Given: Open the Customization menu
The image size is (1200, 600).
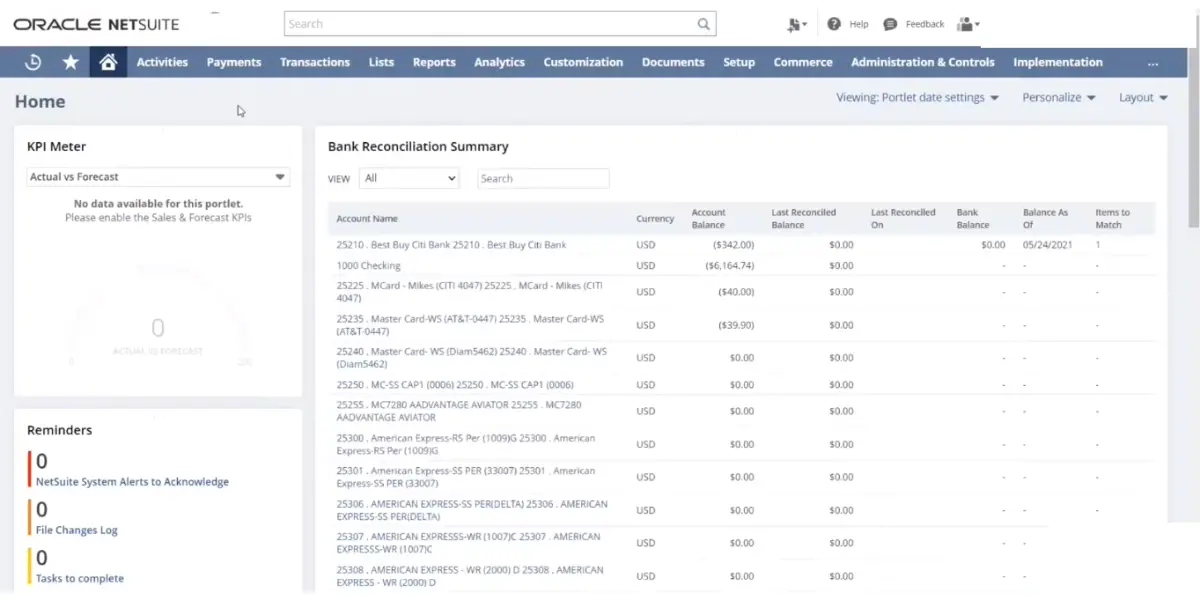Looking at the screenshot, I should coord(583,62).
